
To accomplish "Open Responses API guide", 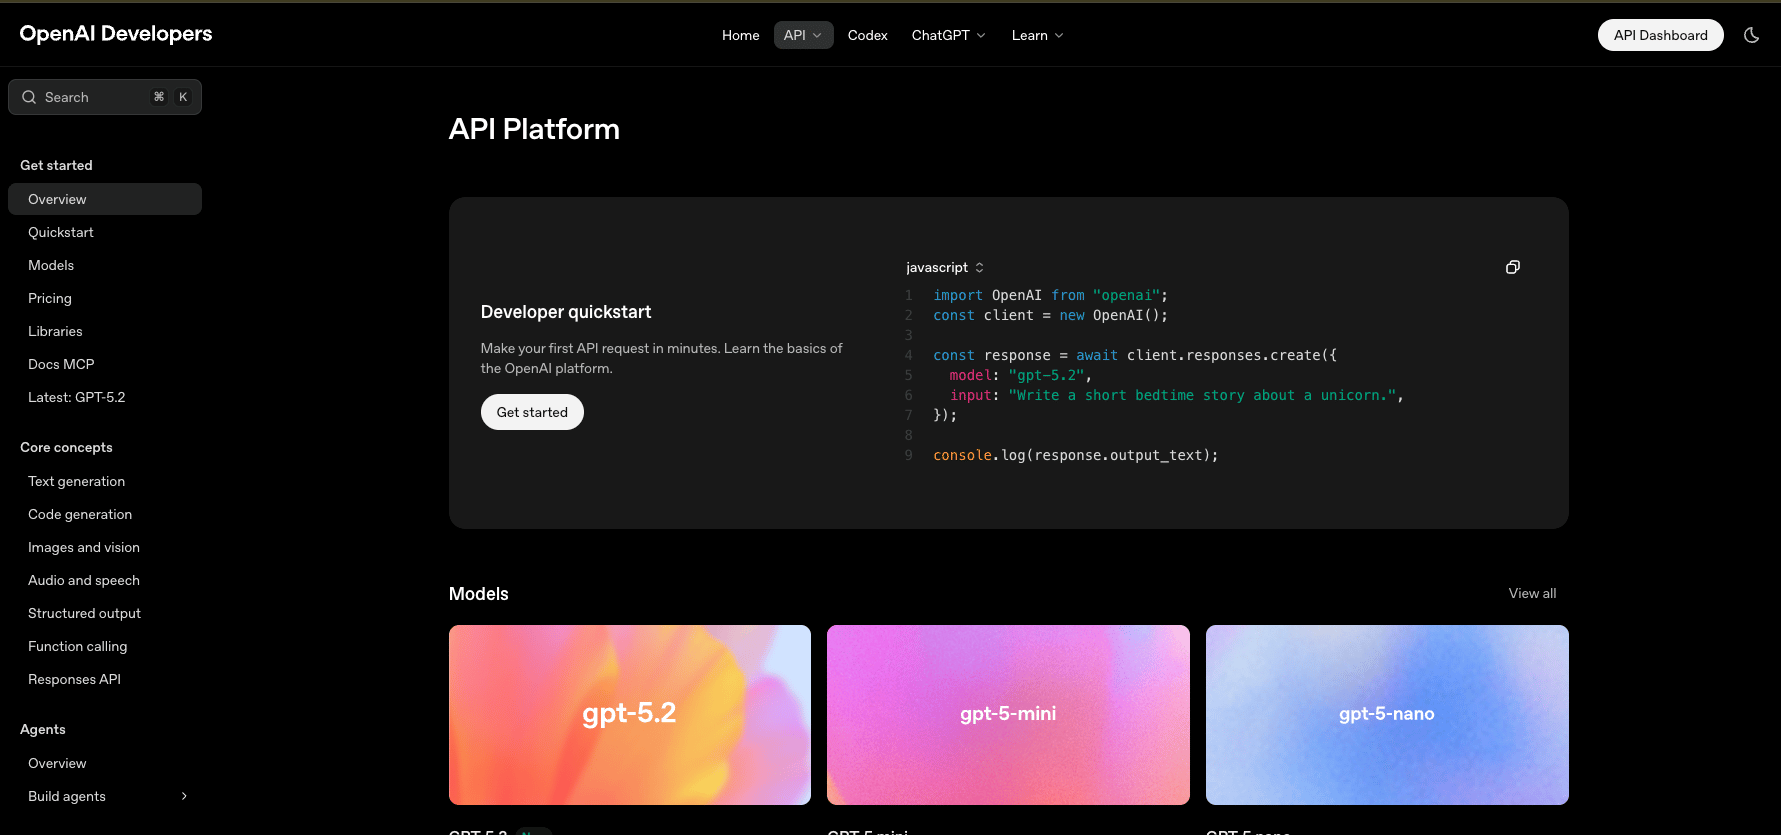I will point(105,679).
